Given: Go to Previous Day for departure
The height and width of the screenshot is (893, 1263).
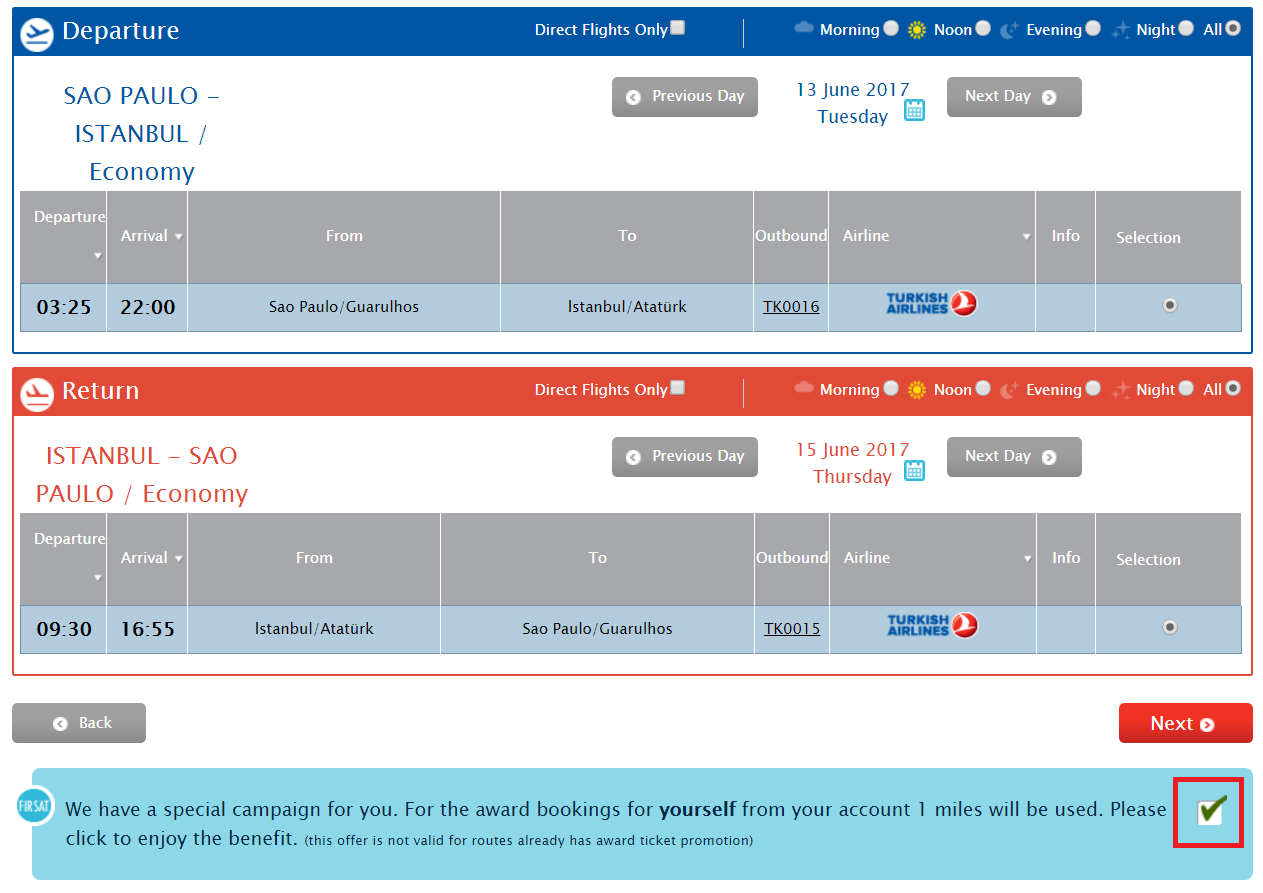Looking at the screenshot, I should coord(685,97).
